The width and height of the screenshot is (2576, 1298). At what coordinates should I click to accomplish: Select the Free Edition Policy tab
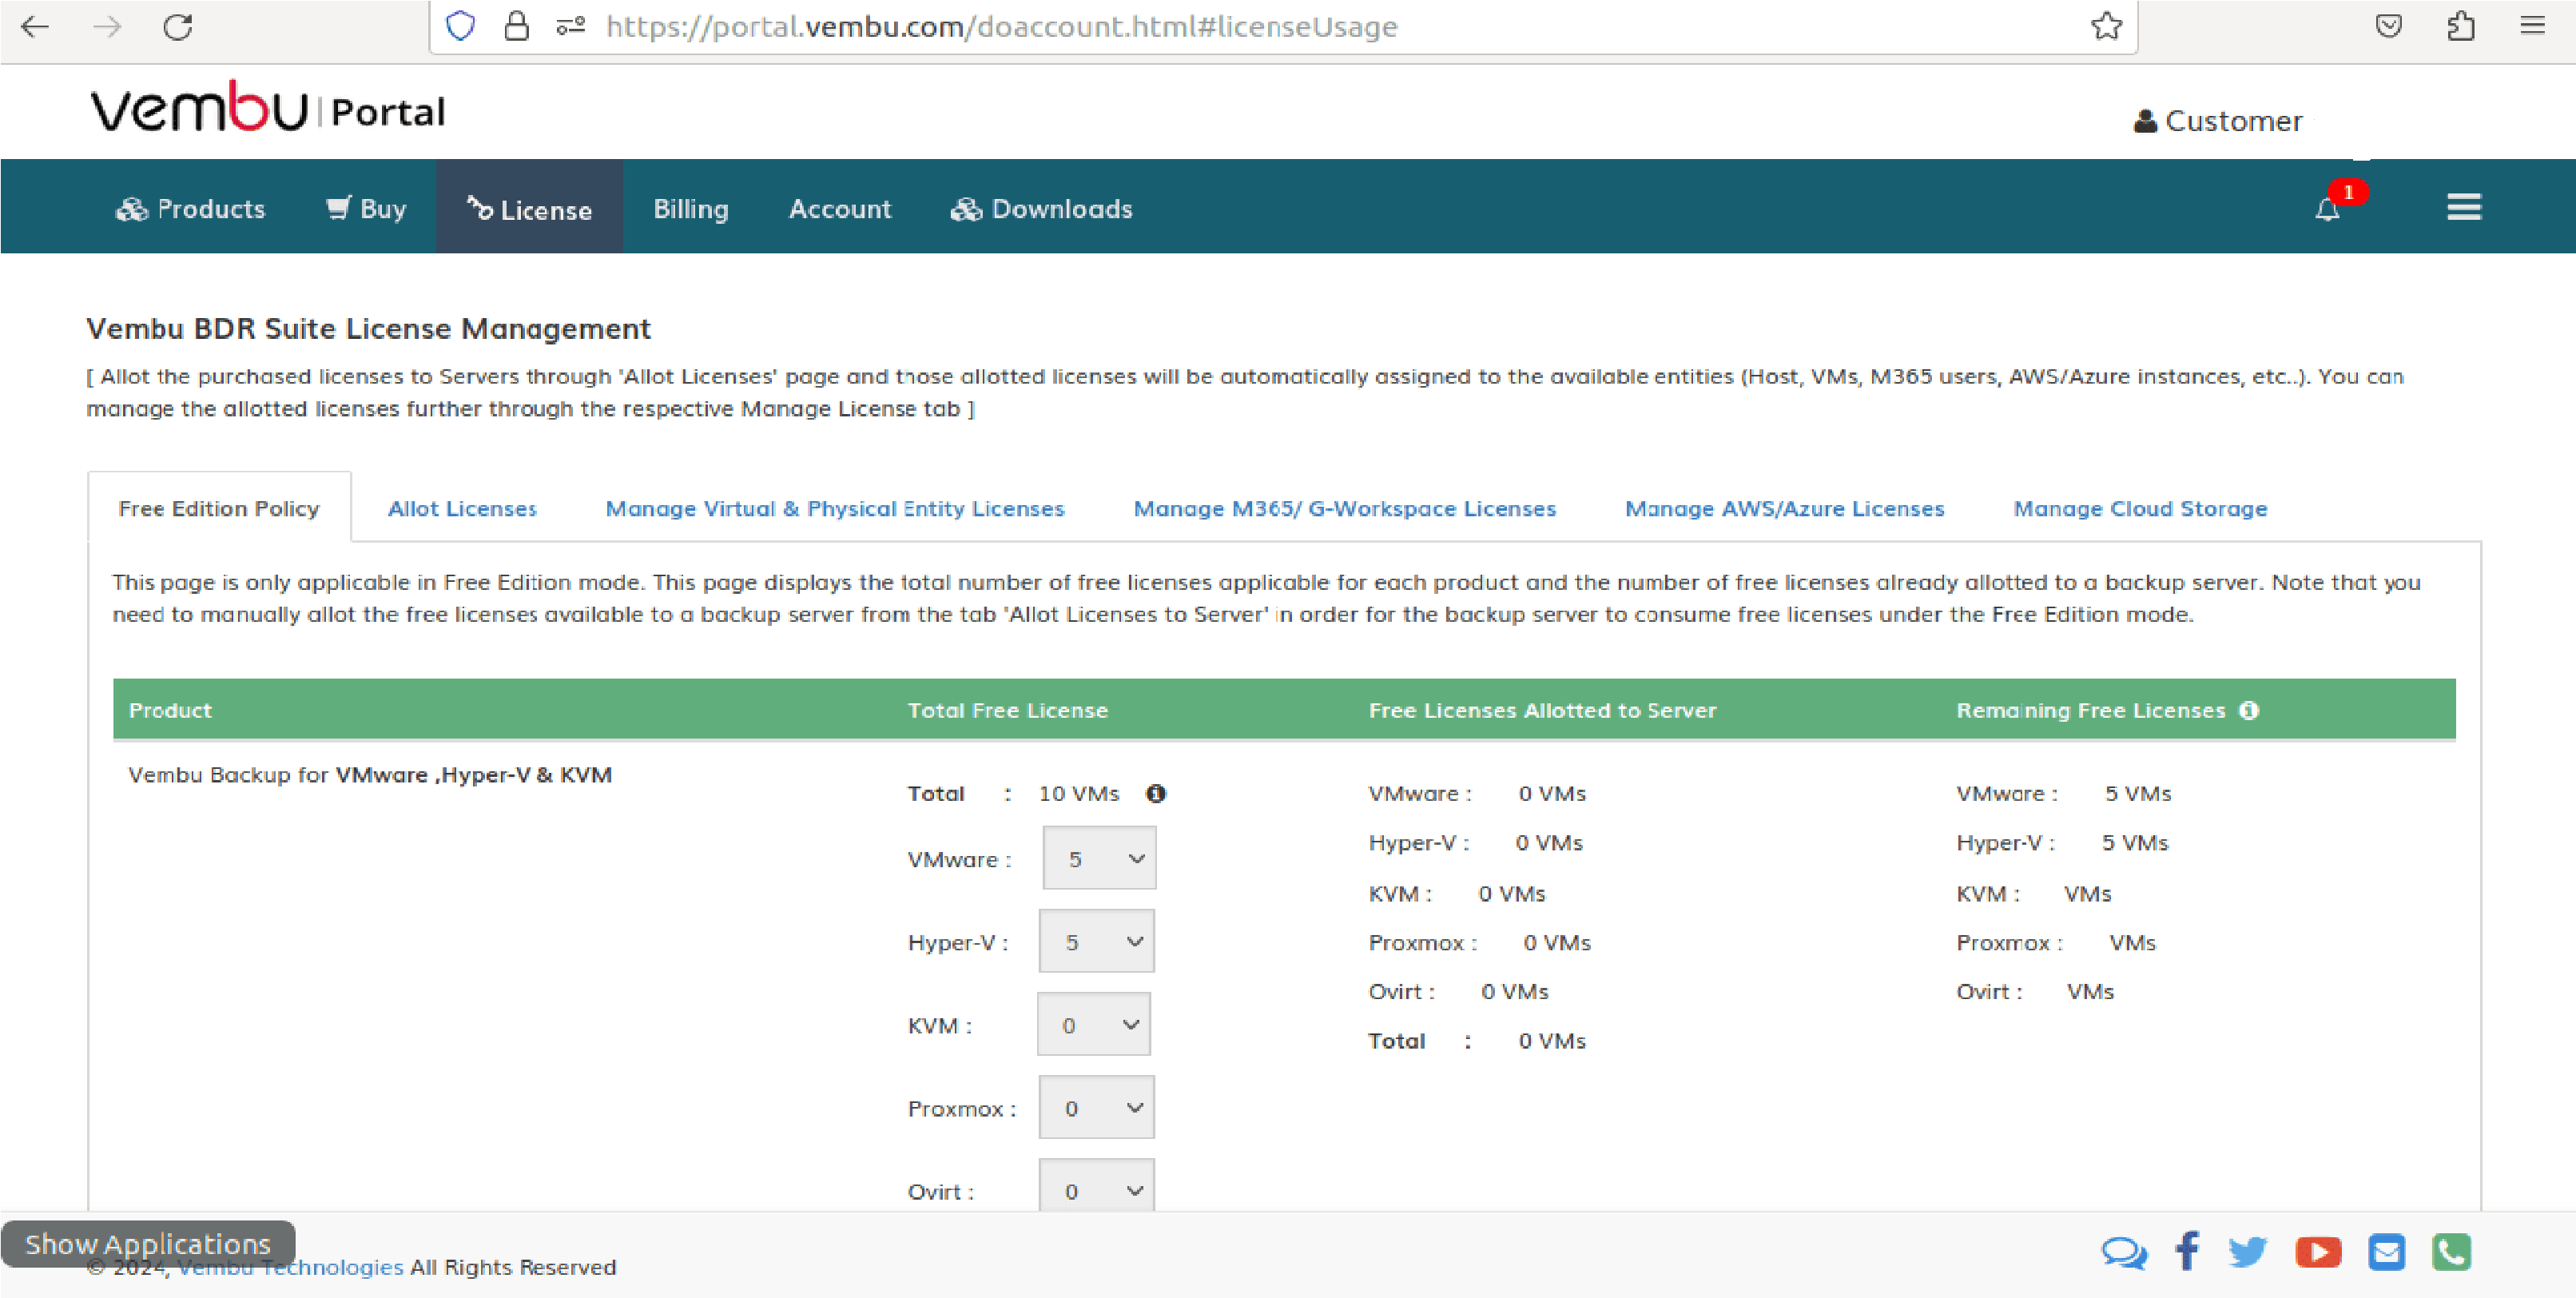pyautogui.click(x=219, y=508)
